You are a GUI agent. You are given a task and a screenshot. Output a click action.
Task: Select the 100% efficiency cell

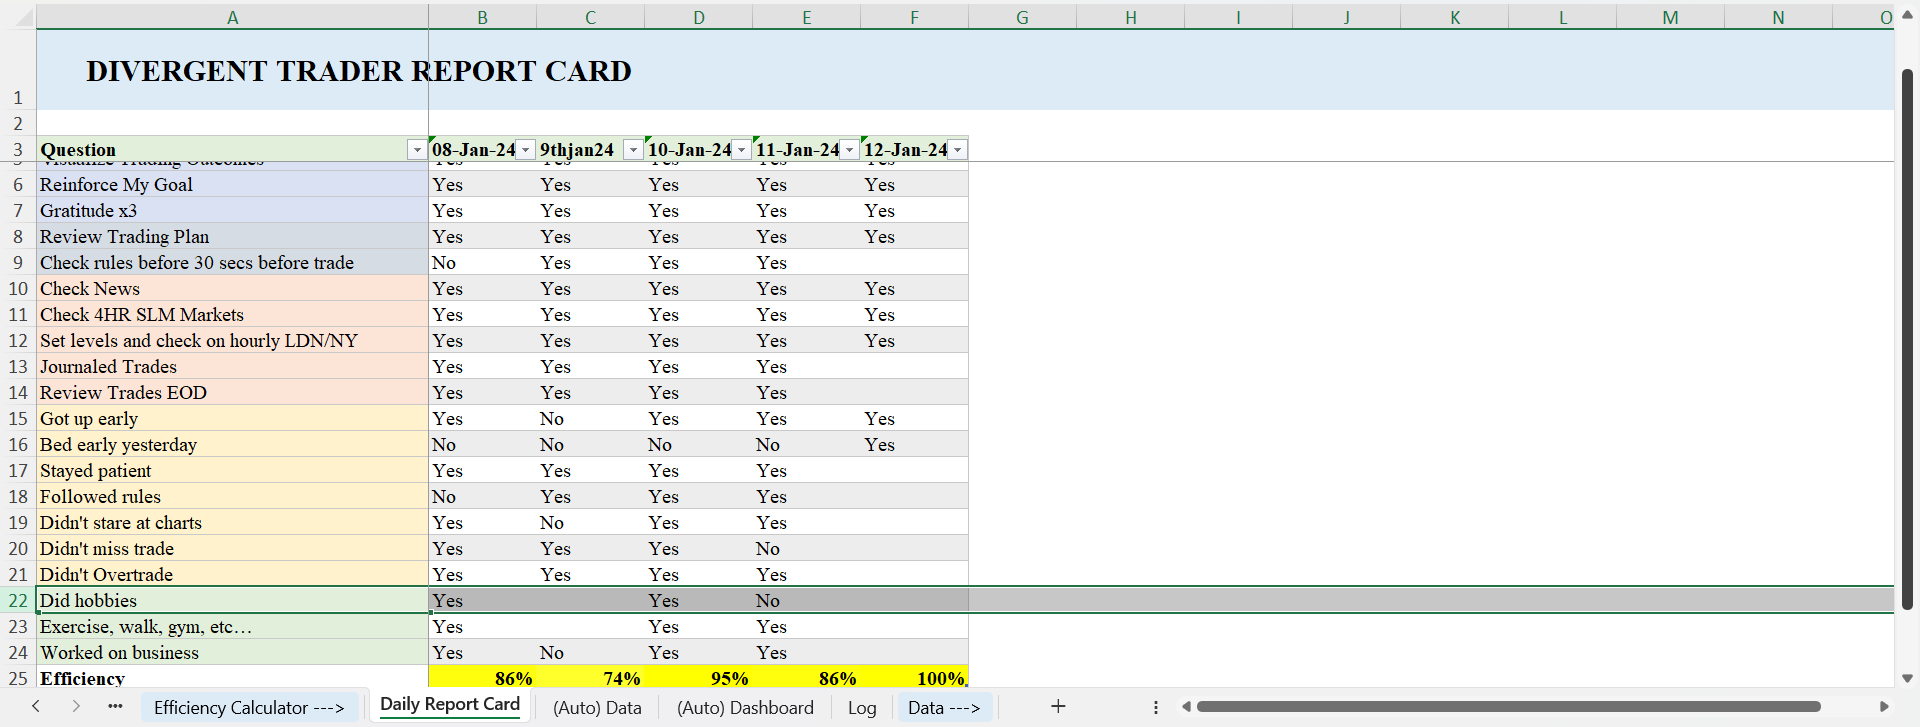[x=914, y=678]
